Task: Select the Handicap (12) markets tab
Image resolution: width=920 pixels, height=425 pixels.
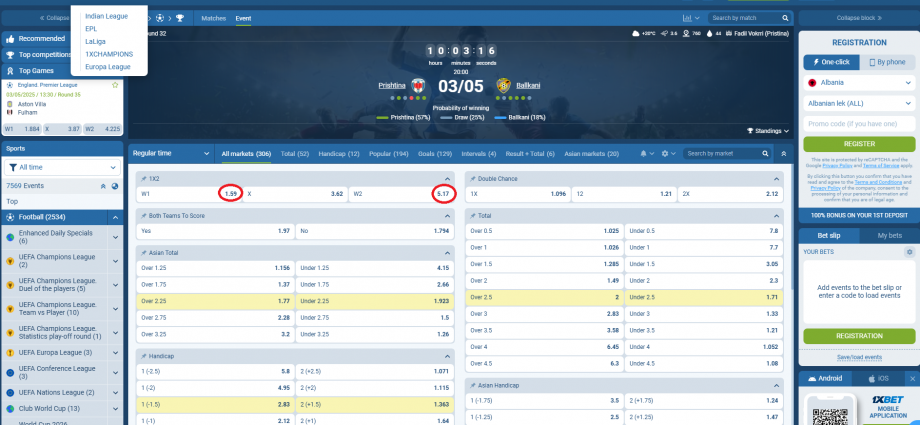Action: [x=339, y=154]
